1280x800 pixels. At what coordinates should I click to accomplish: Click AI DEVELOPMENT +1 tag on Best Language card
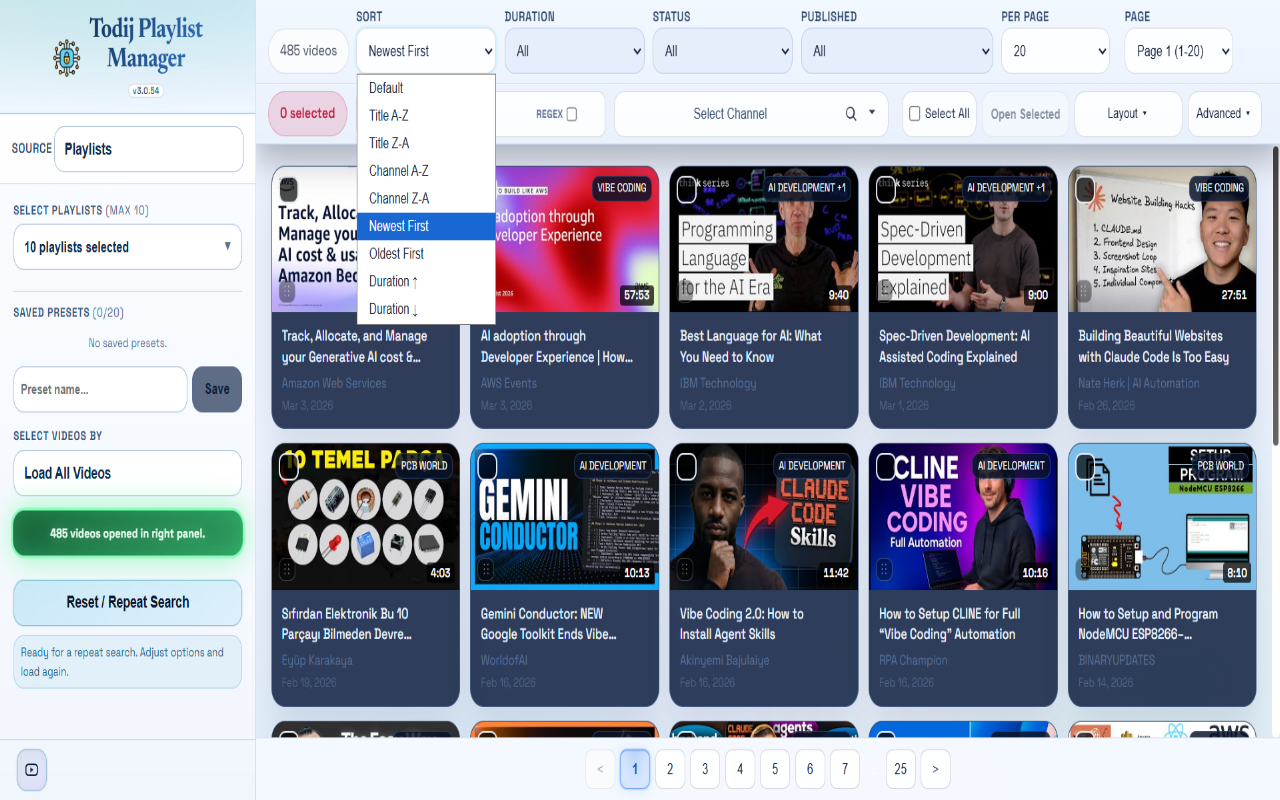coord(807,188)
